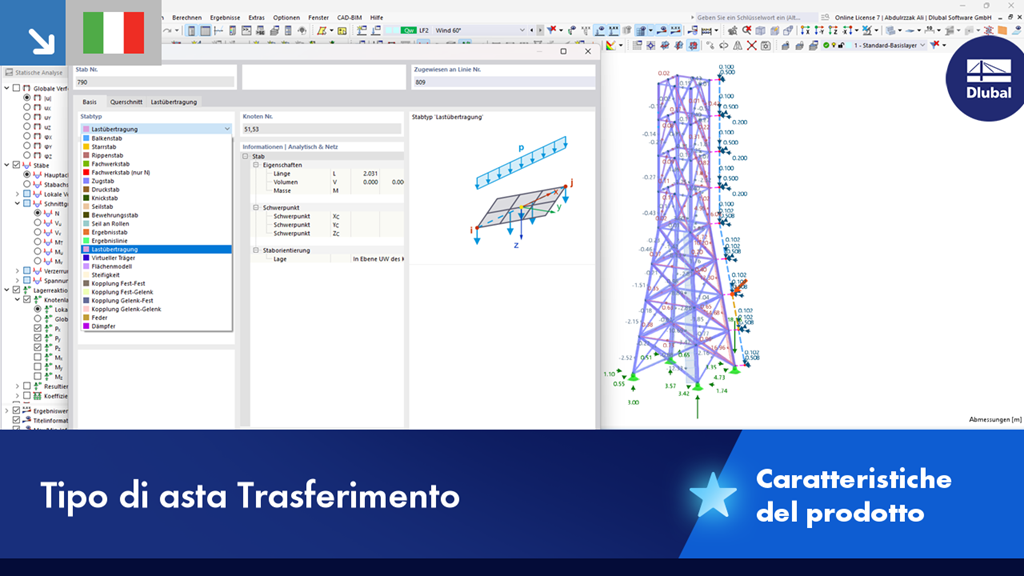Click the Knoten Nr. field showing 51,53
The width and height of the screenshot is (1024, 576).
coord(322,129)
